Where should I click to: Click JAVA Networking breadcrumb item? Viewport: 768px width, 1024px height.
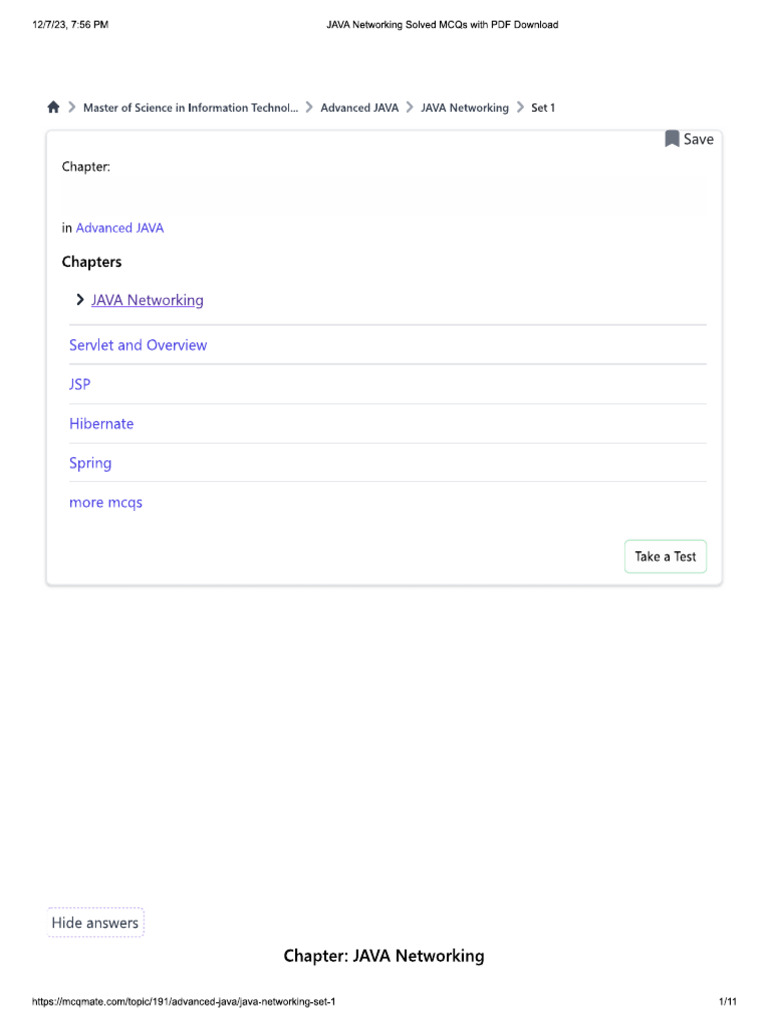click(x=464, y=108)
